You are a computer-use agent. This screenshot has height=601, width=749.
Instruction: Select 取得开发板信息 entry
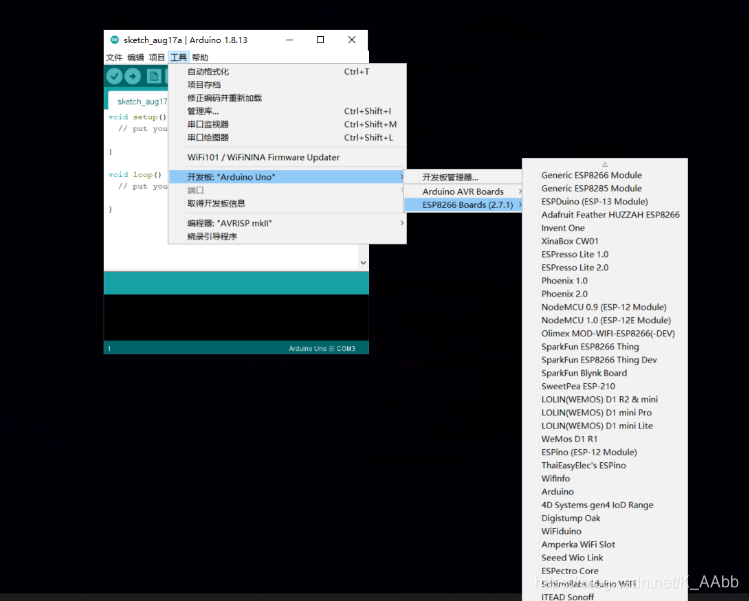point(287,204)
